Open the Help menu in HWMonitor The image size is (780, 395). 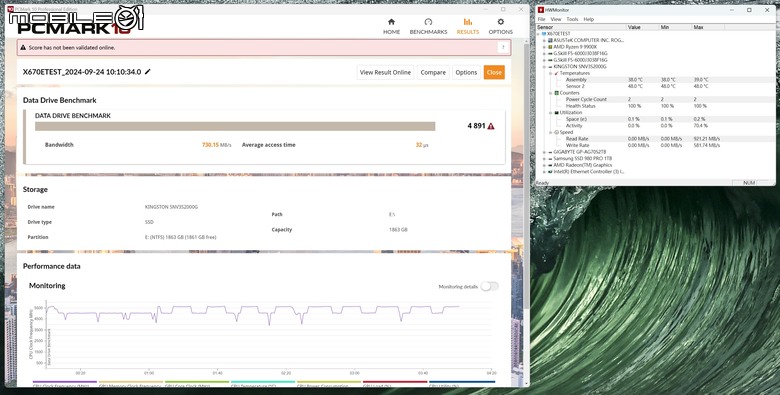tap(588, 19)
